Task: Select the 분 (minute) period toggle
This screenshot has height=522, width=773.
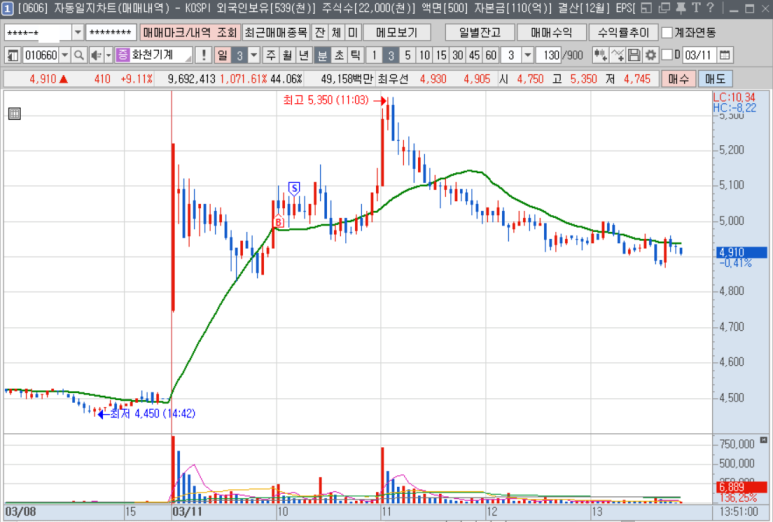Action: click(x=322, y=55)
